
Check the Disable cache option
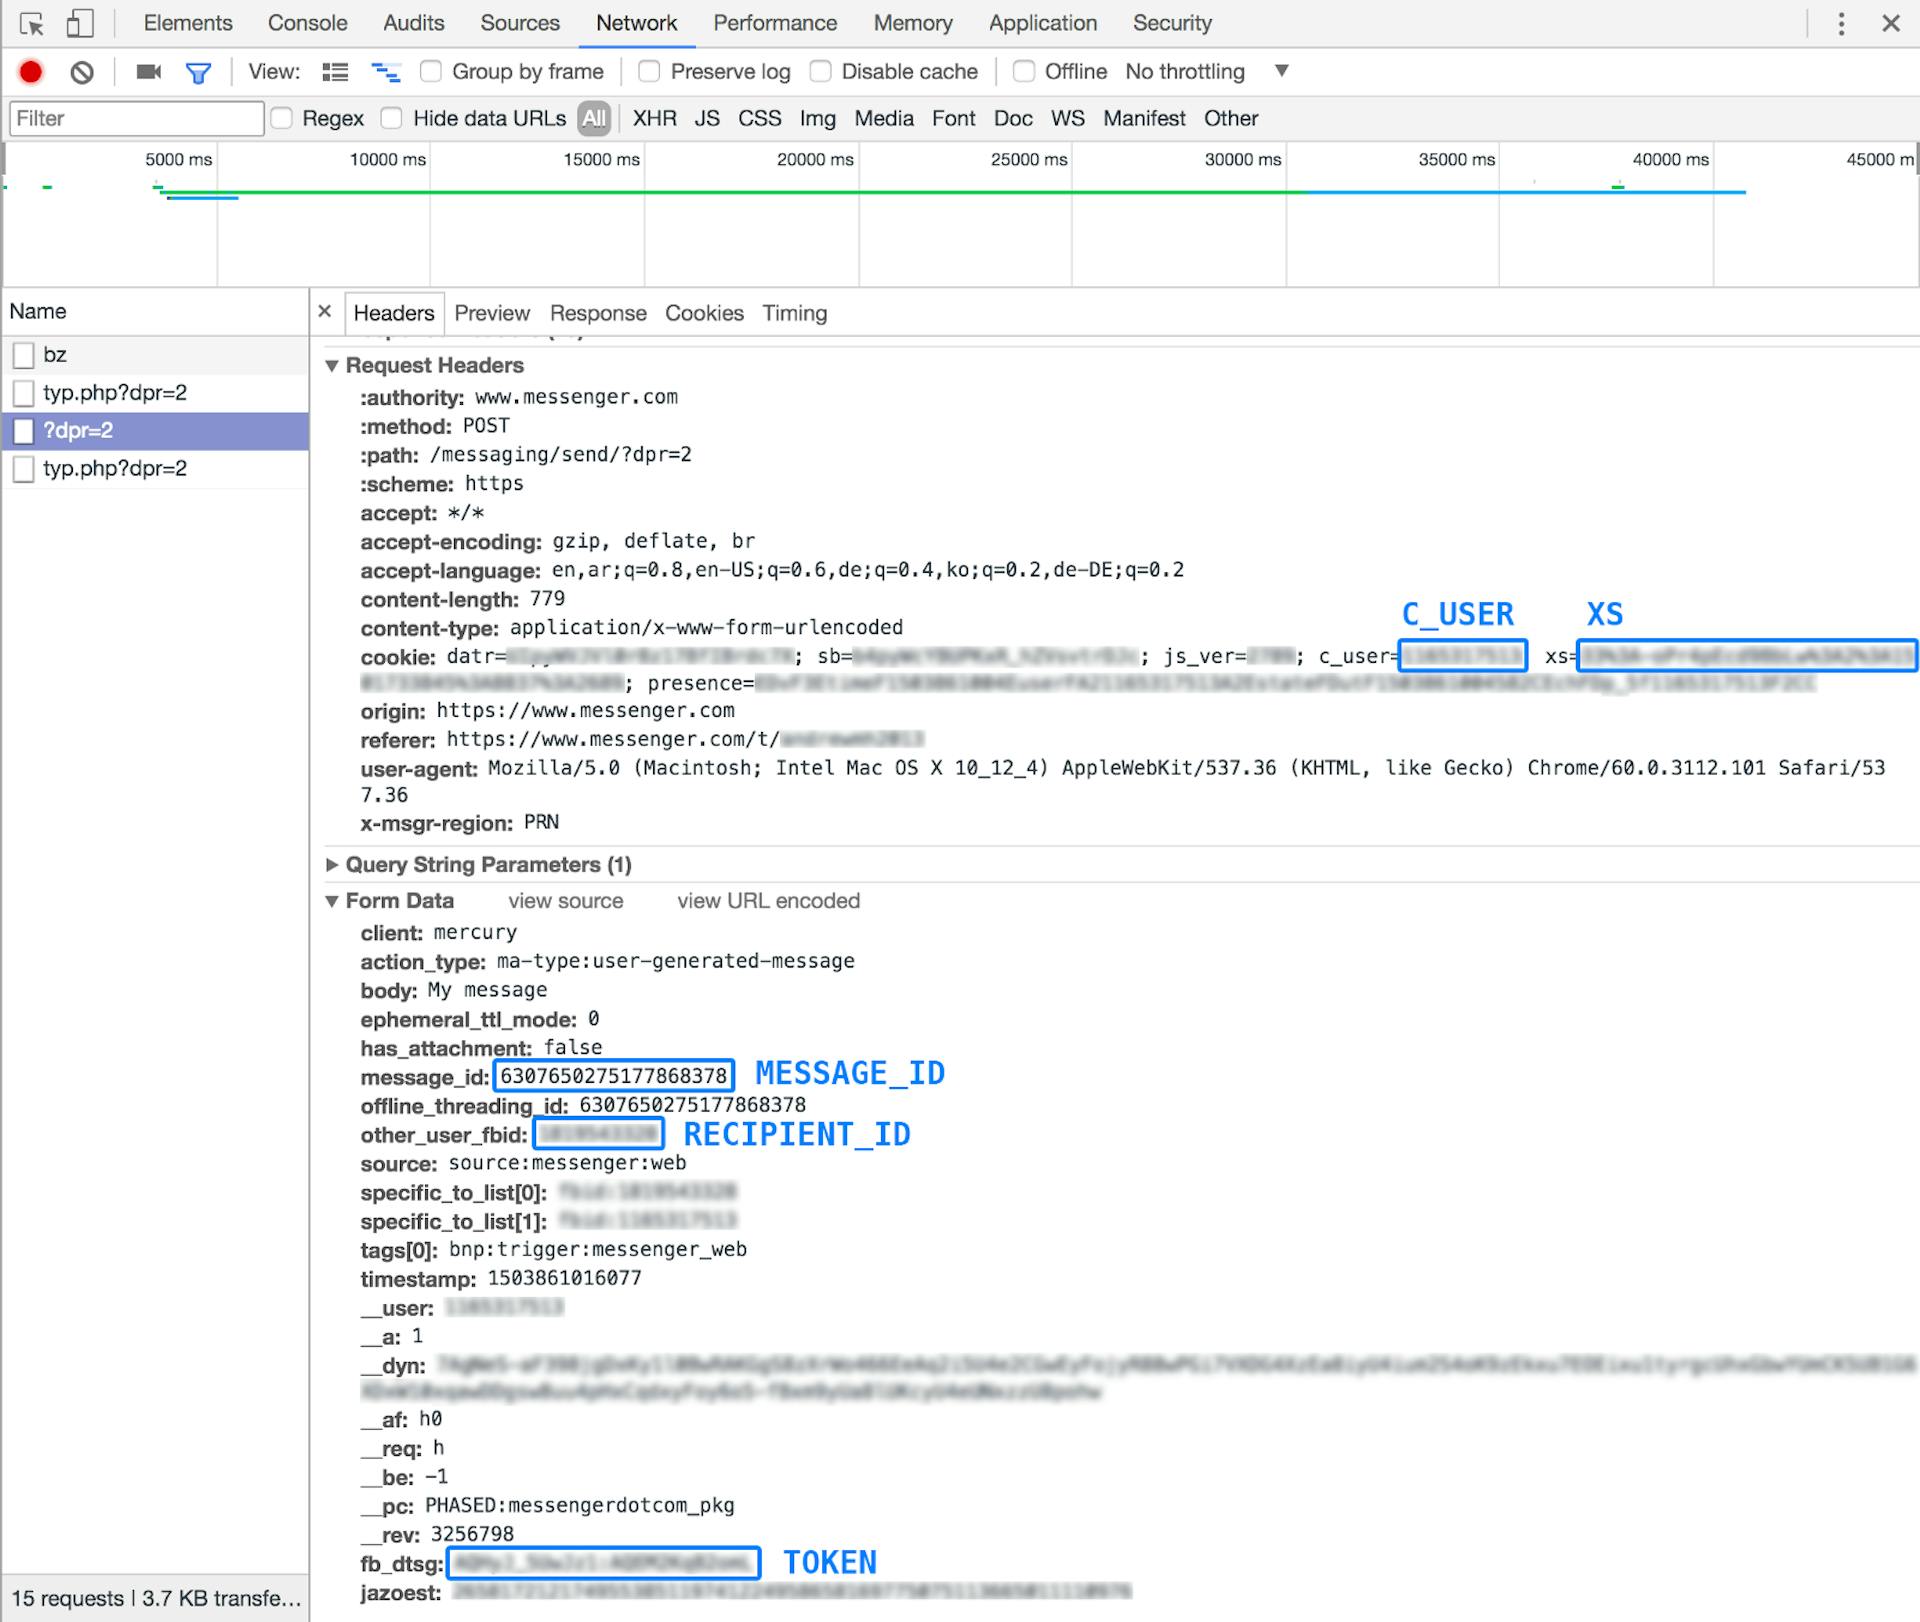[820, 72]
